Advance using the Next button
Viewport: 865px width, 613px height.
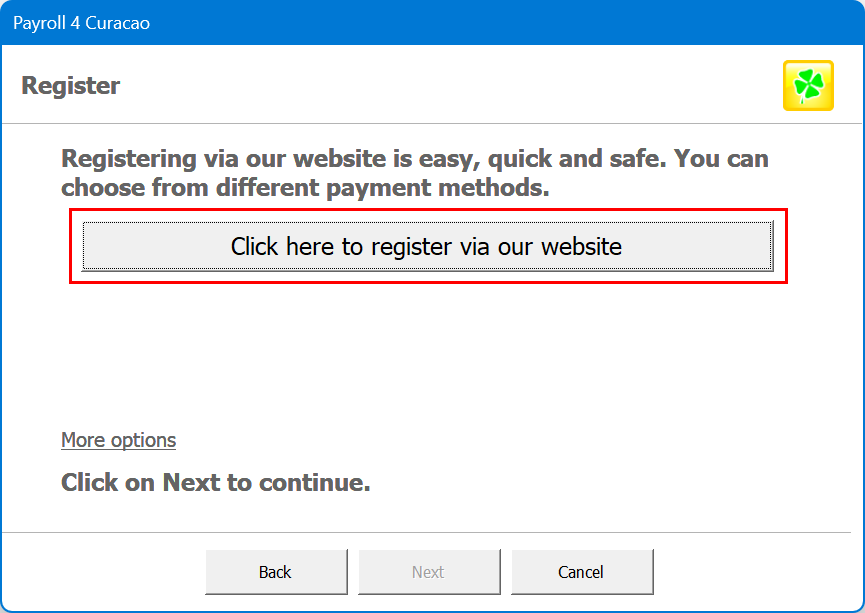428,572
